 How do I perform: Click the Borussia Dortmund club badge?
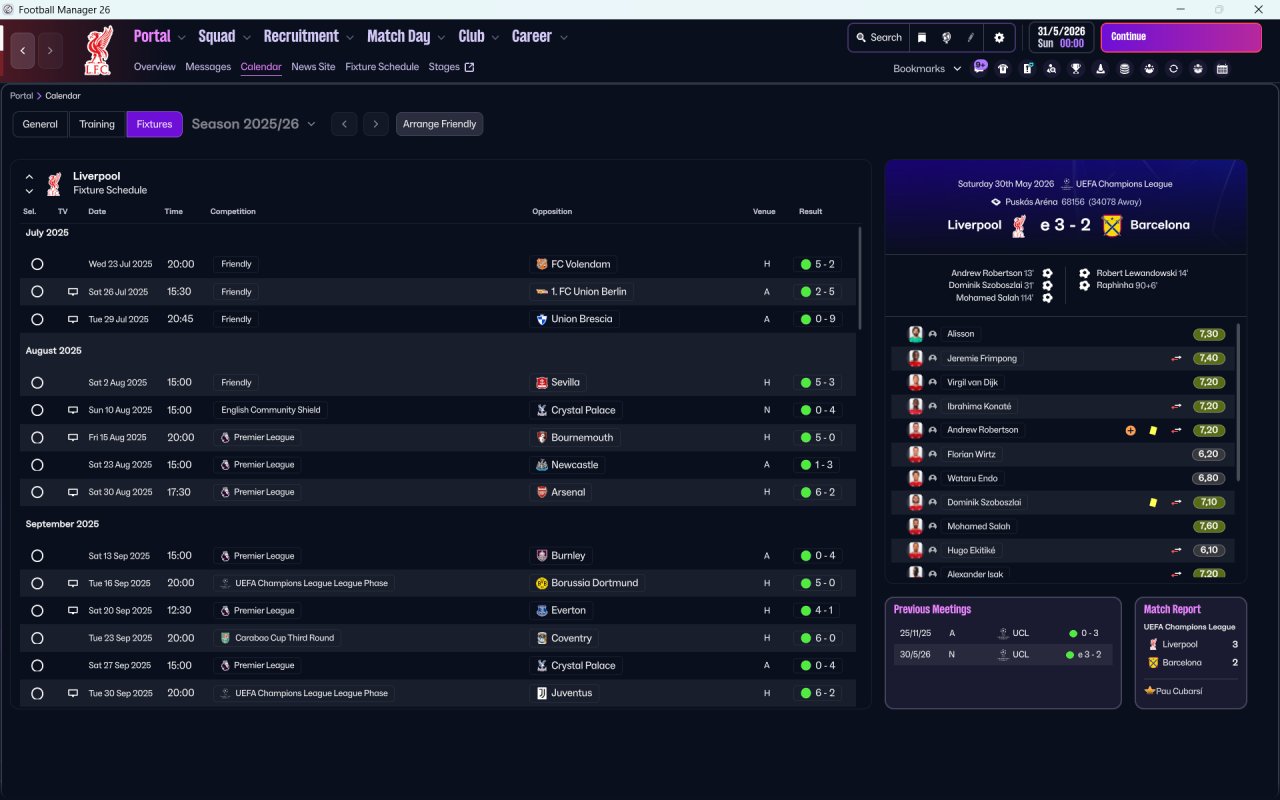pos(542,583)
